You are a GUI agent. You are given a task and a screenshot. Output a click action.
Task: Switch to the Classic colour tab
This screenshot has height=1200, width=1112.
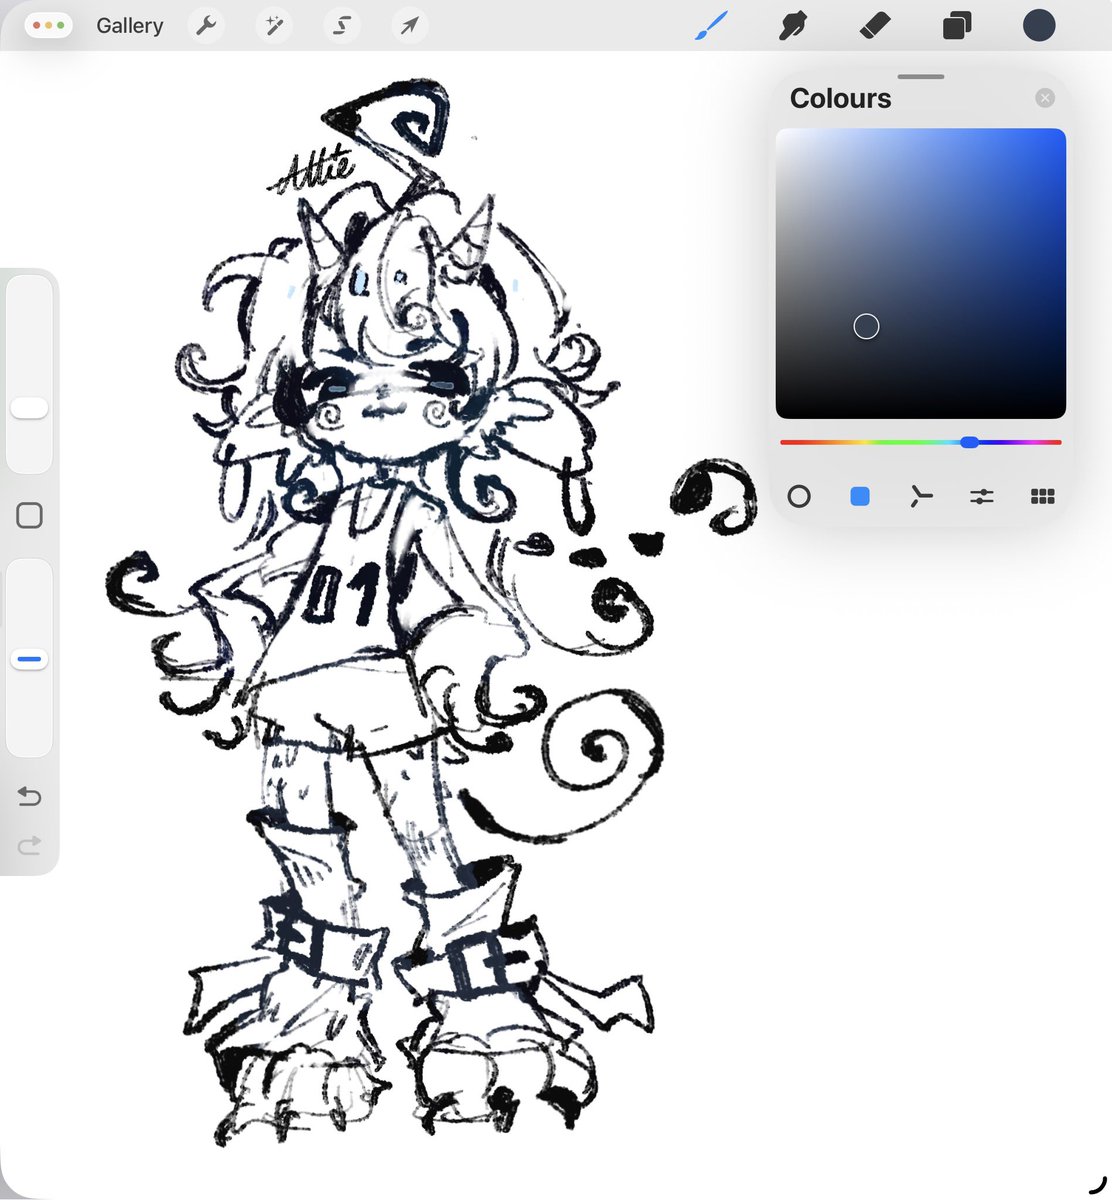click(860, 496)
